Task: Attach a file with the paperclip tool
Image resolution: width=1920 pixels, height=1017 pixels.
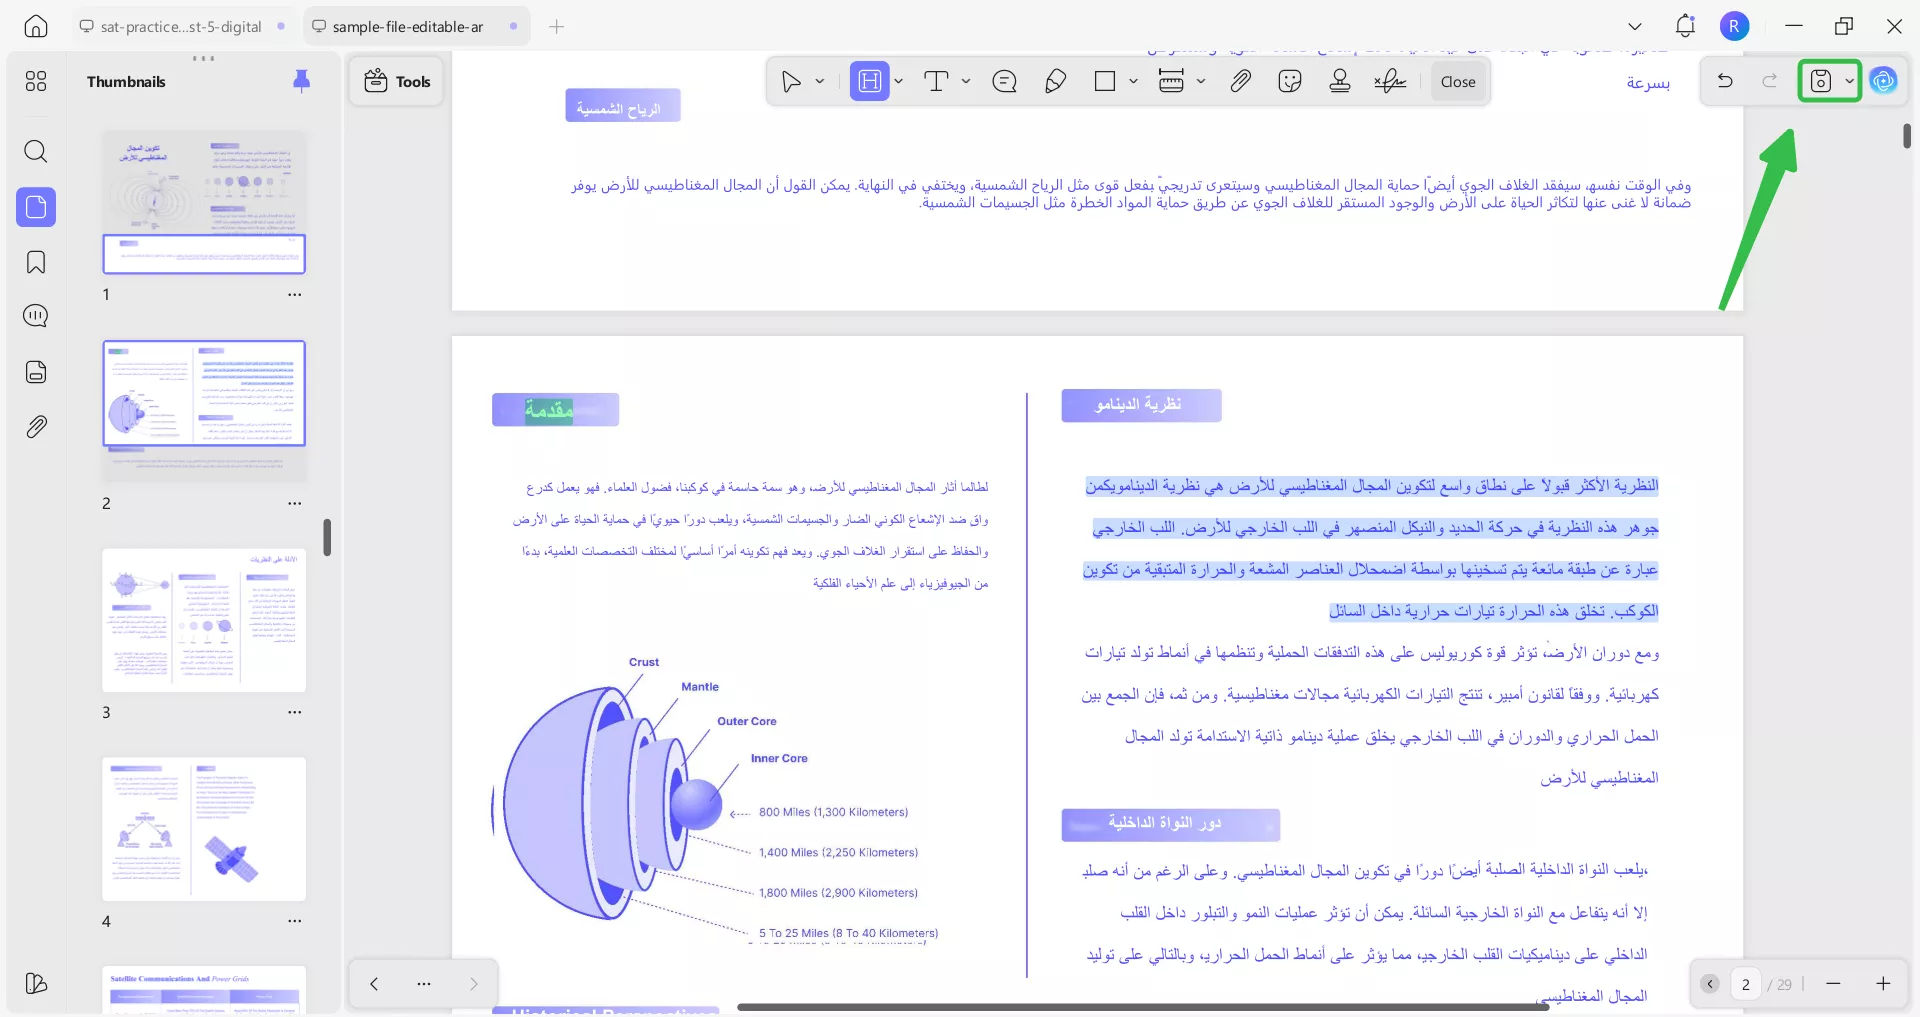Action: coord(1240,81)
